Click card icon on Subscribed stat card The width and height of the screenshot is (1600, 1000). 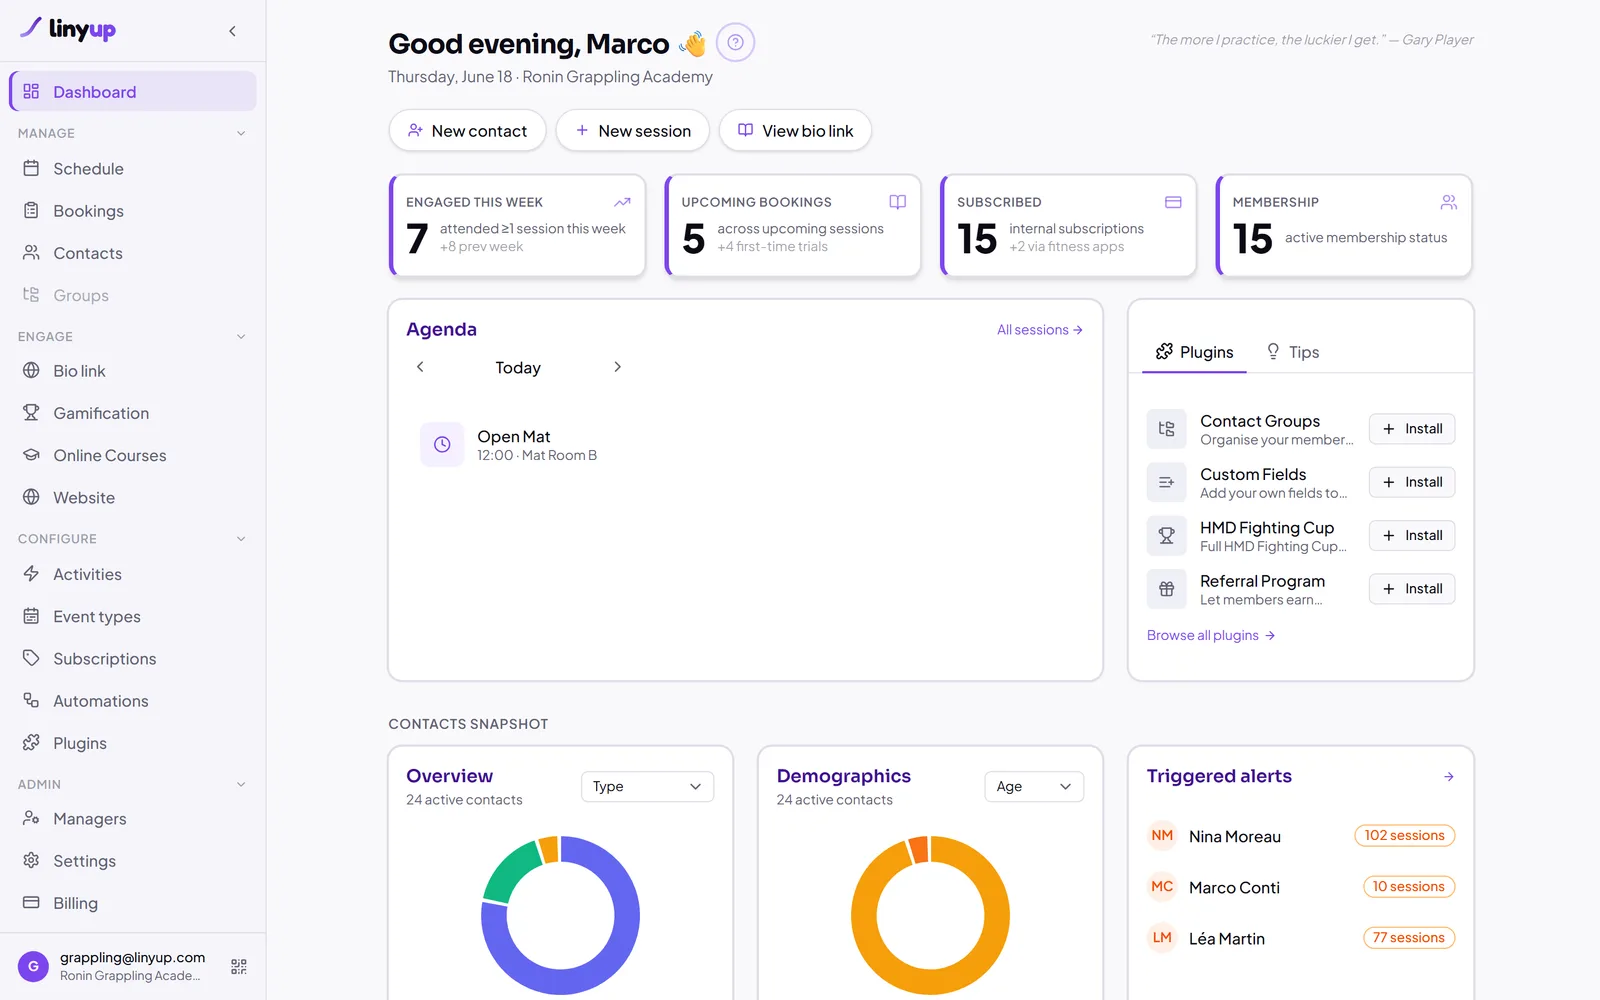pos(1173,202)
